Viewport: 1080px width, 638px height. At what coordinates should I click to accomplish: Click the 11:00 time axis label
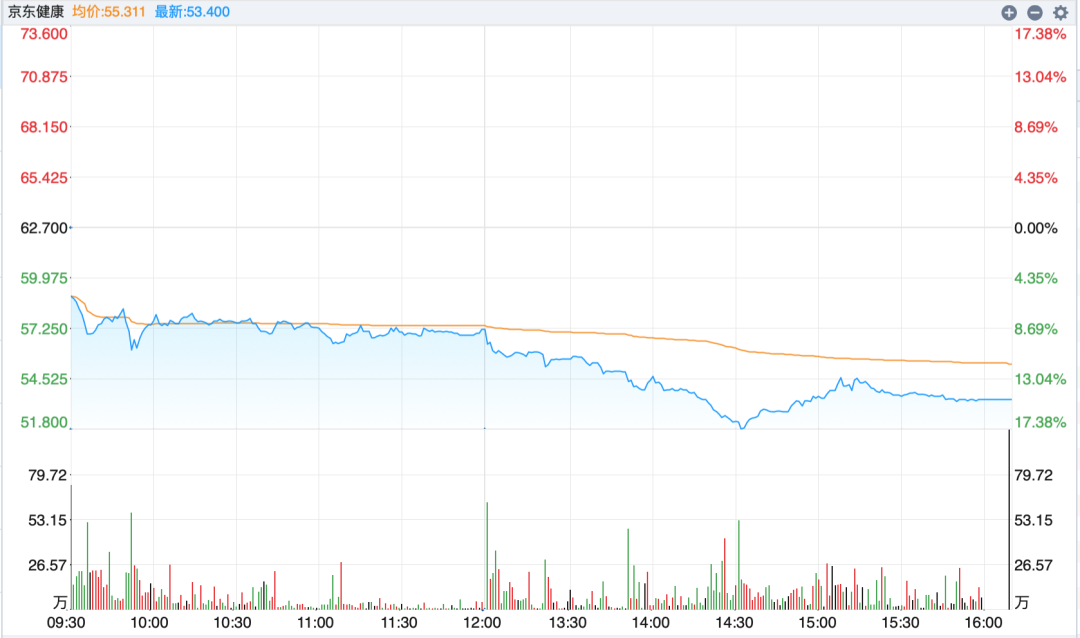point(315,623)
